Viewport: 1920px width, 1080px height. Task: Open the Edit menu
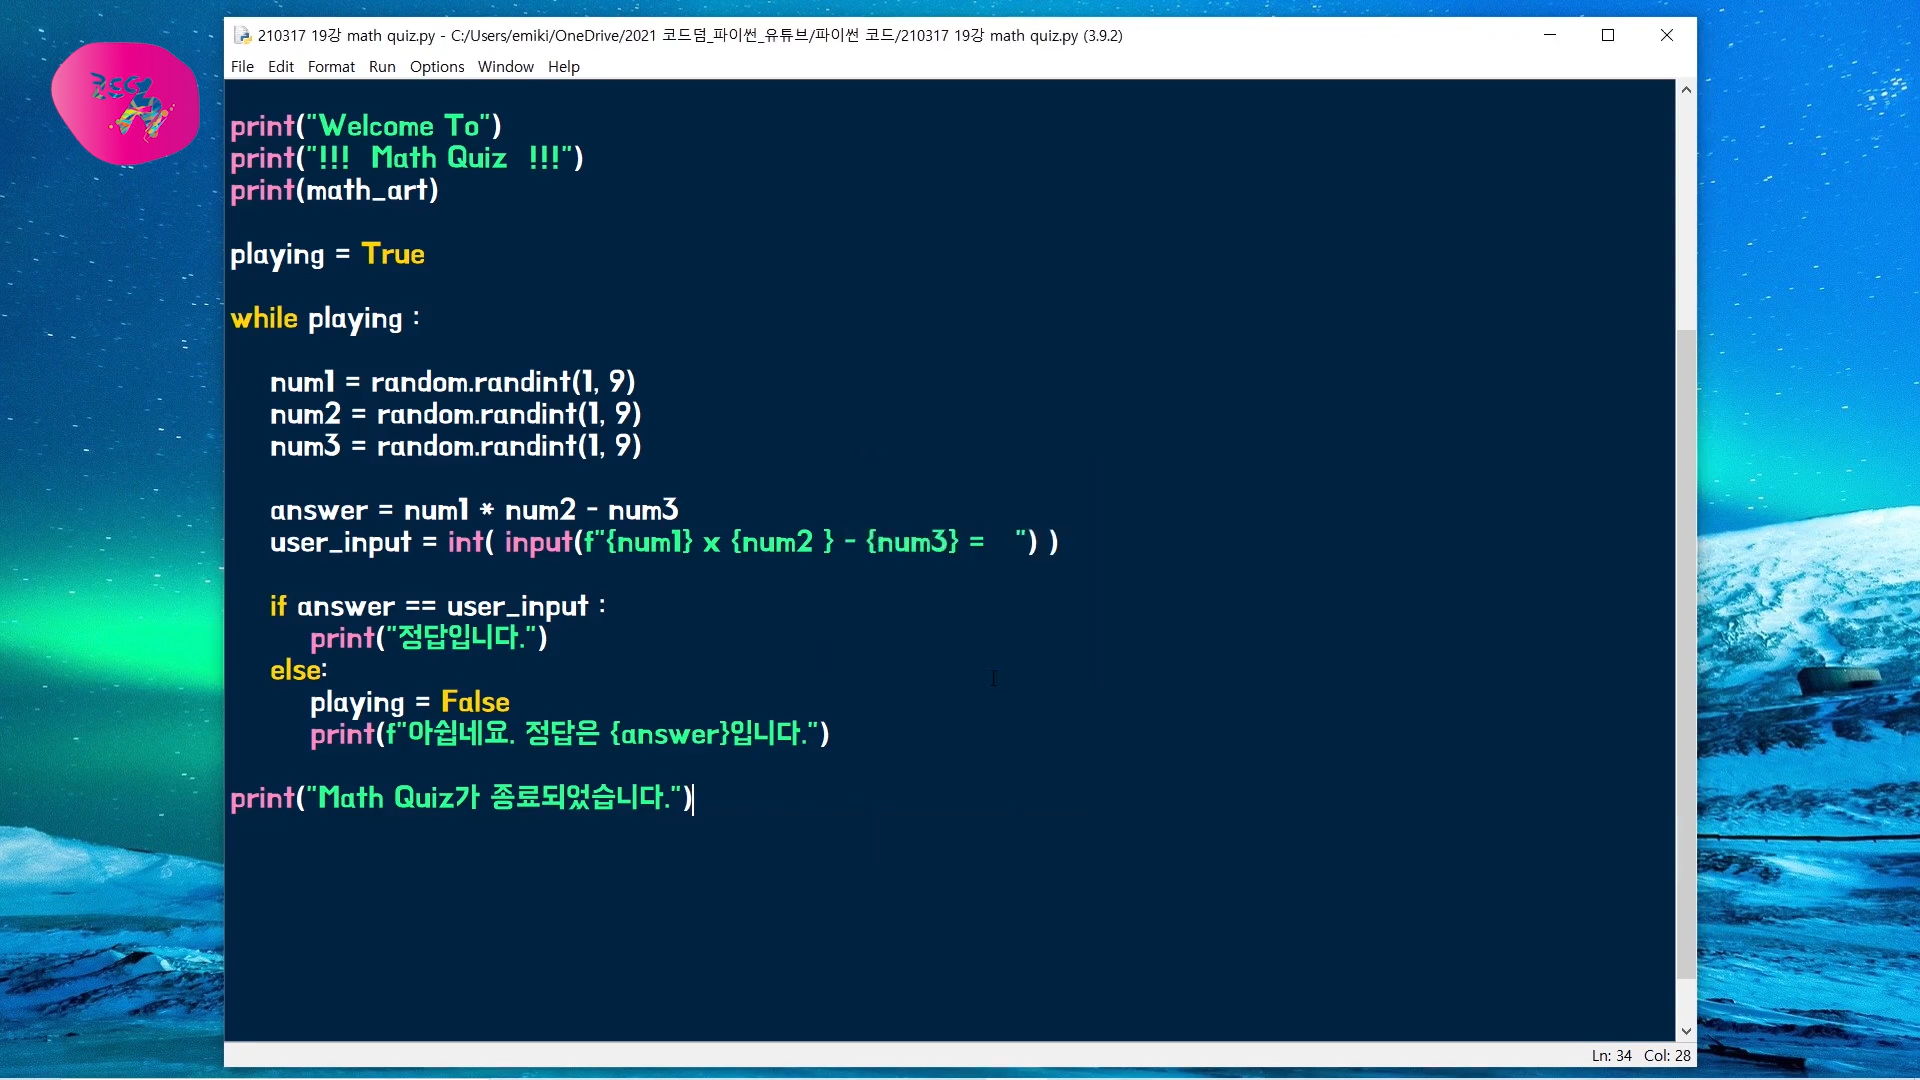(x=281, y=66)
